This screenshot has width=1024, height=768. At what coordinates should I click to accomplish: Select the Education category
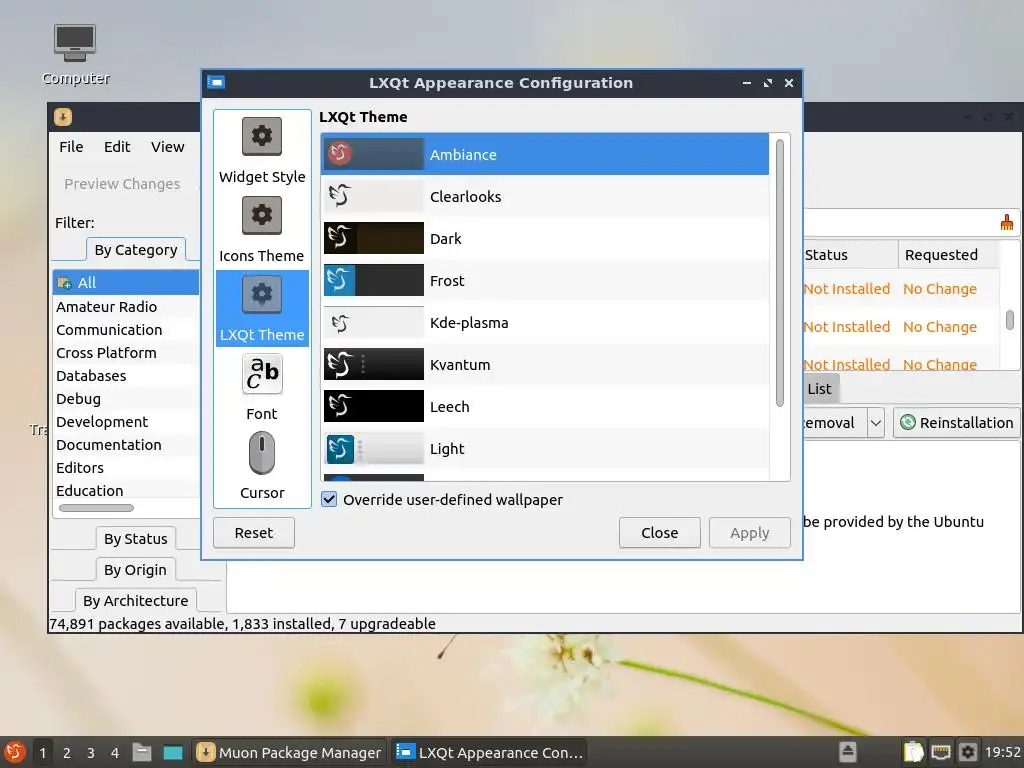(126, 490)
